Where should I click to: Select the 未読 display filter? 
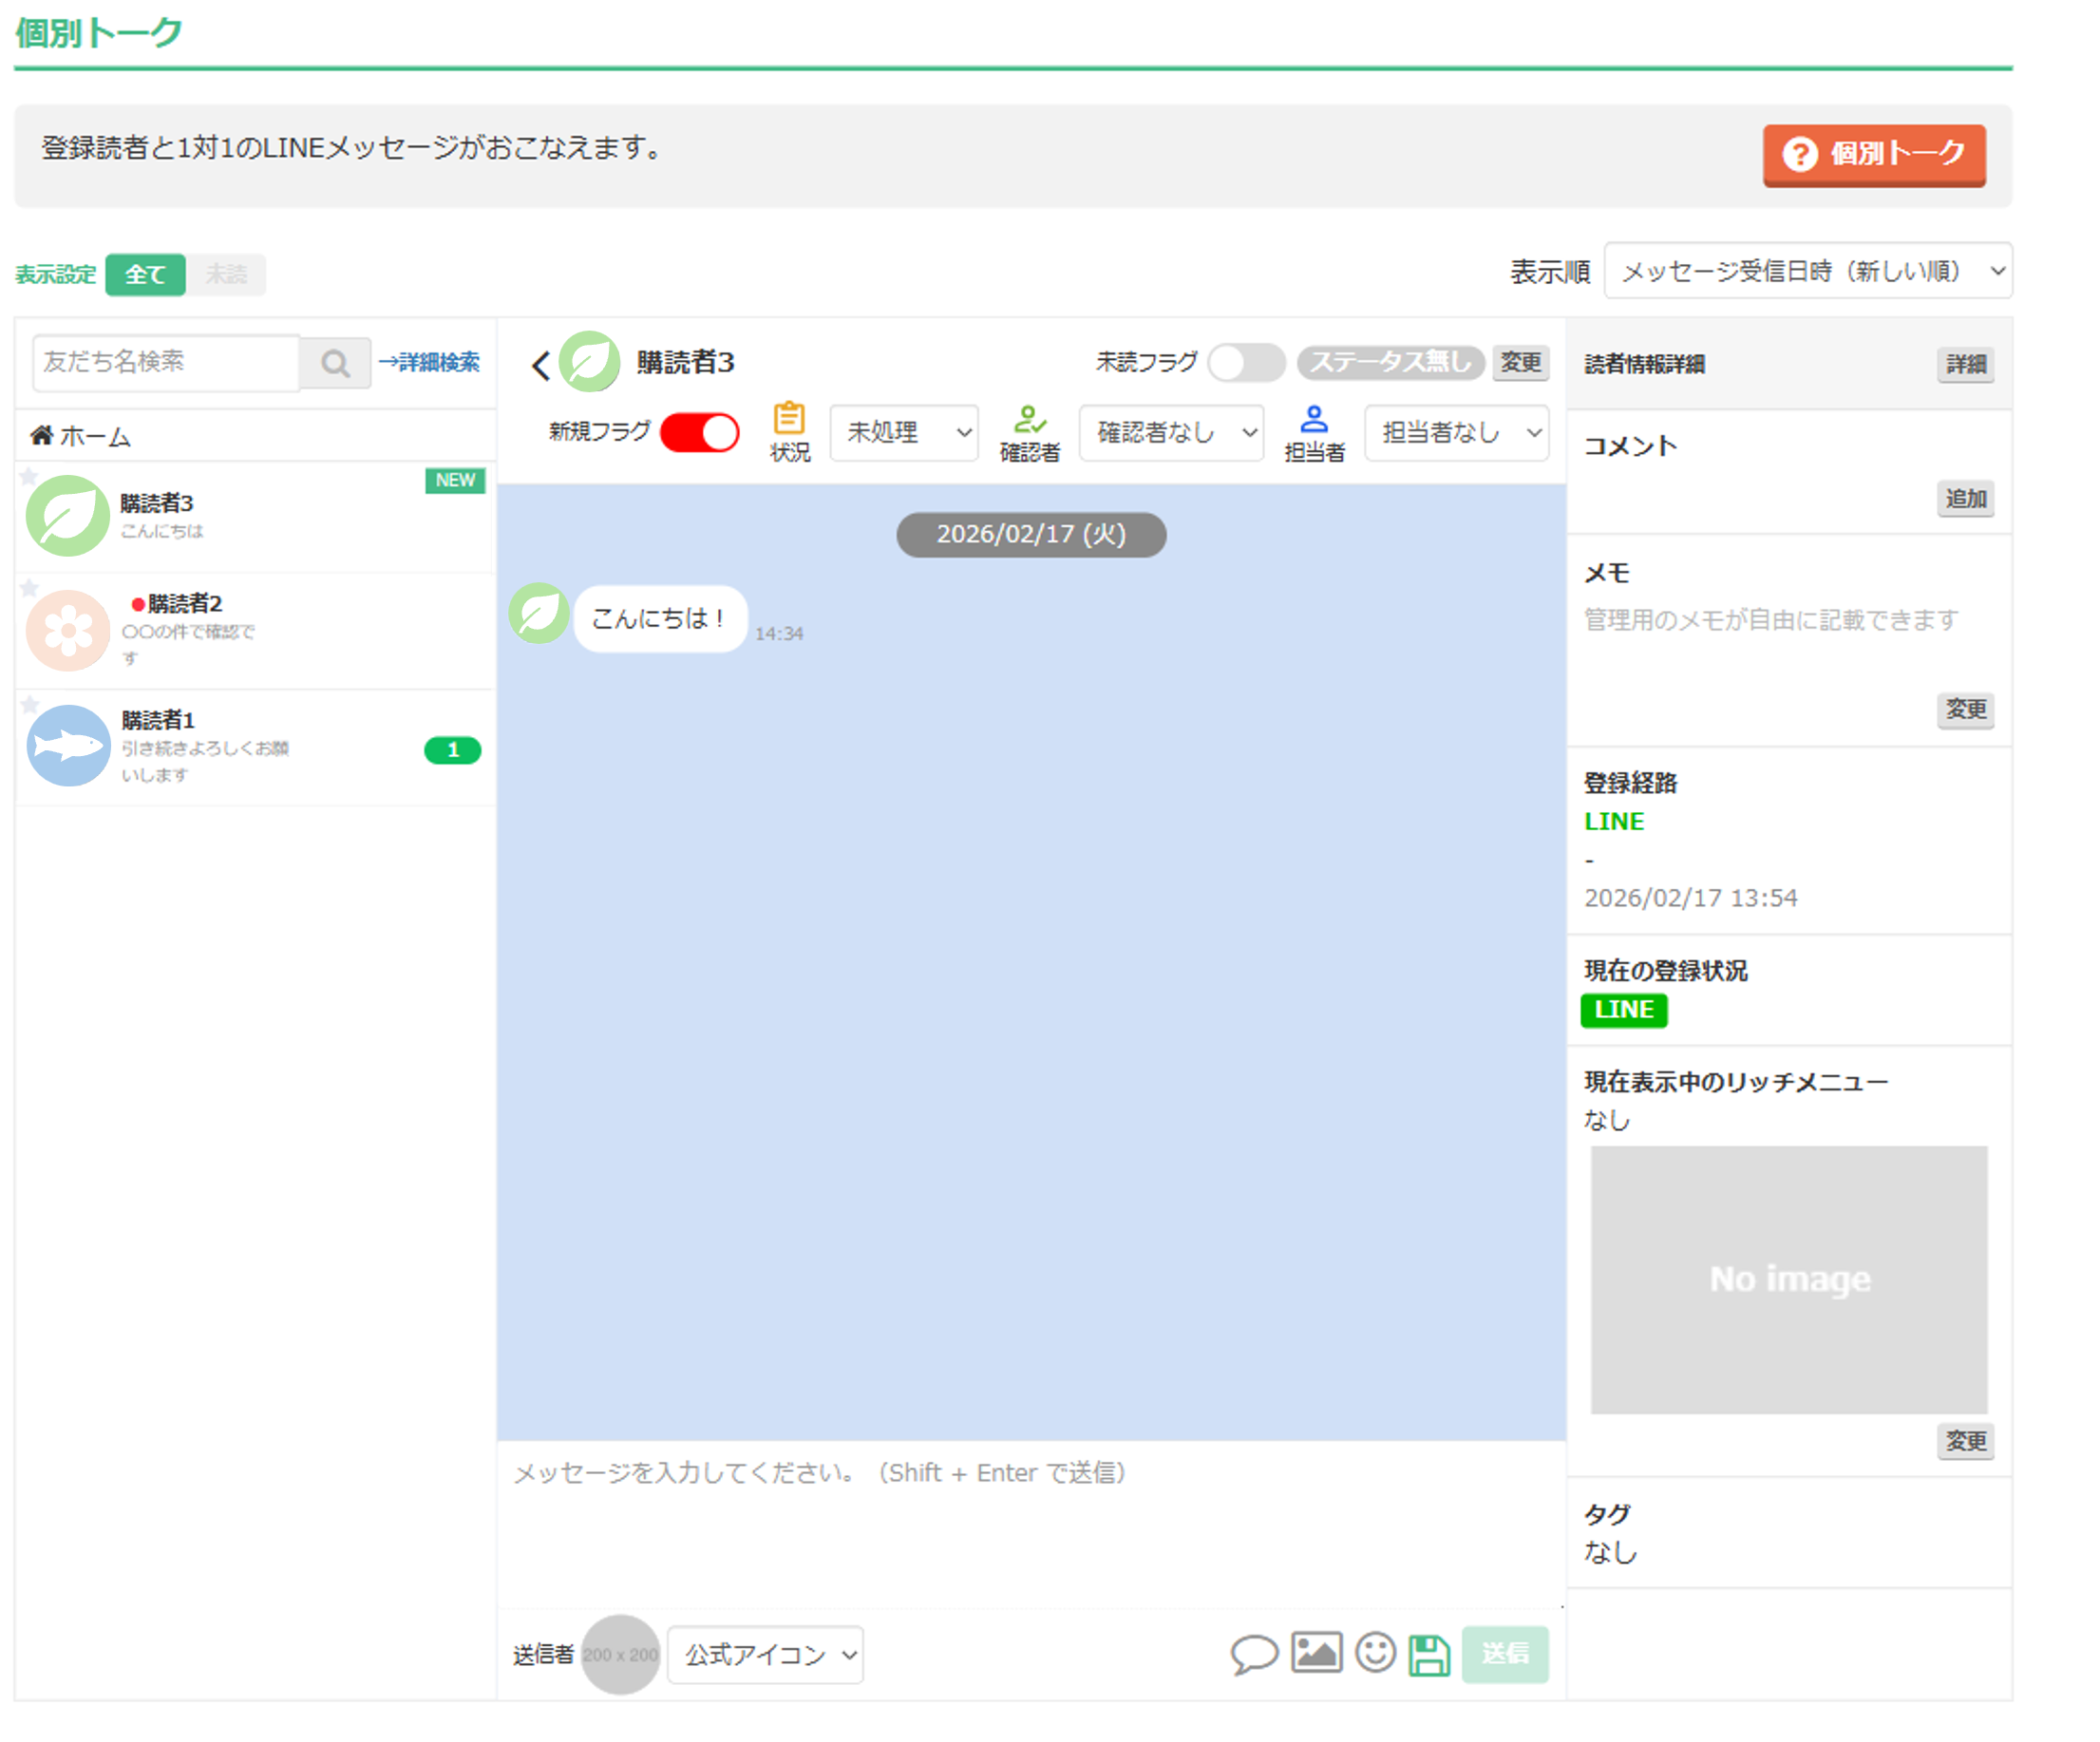[x=226, y=274]
